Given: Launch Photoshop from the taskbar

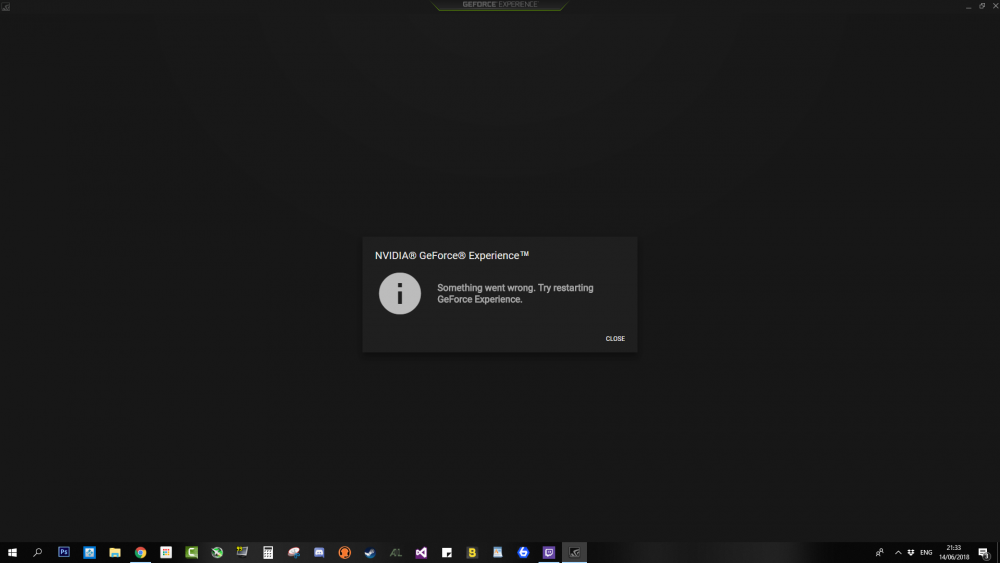Looking at the screenshot, I should click(x=64, y=552).
